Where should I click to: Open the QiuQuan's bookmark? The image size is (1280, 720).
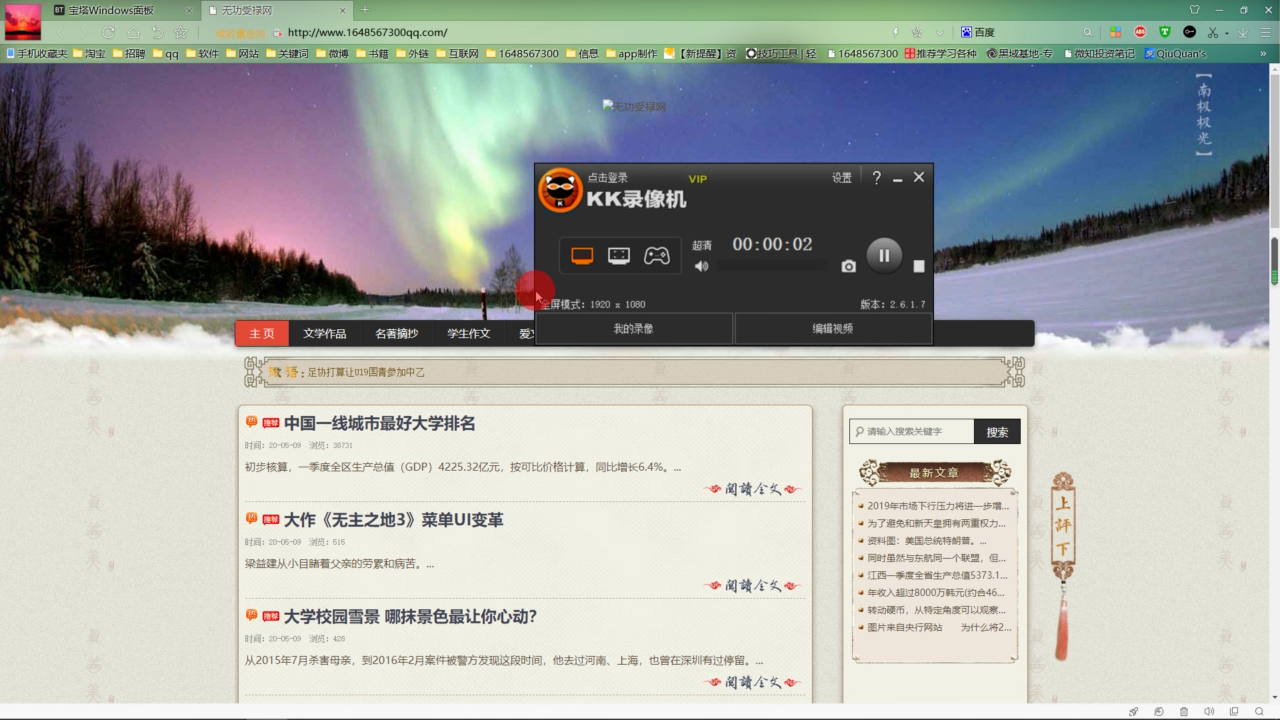pyautogui.click(x=1175, y=53)
